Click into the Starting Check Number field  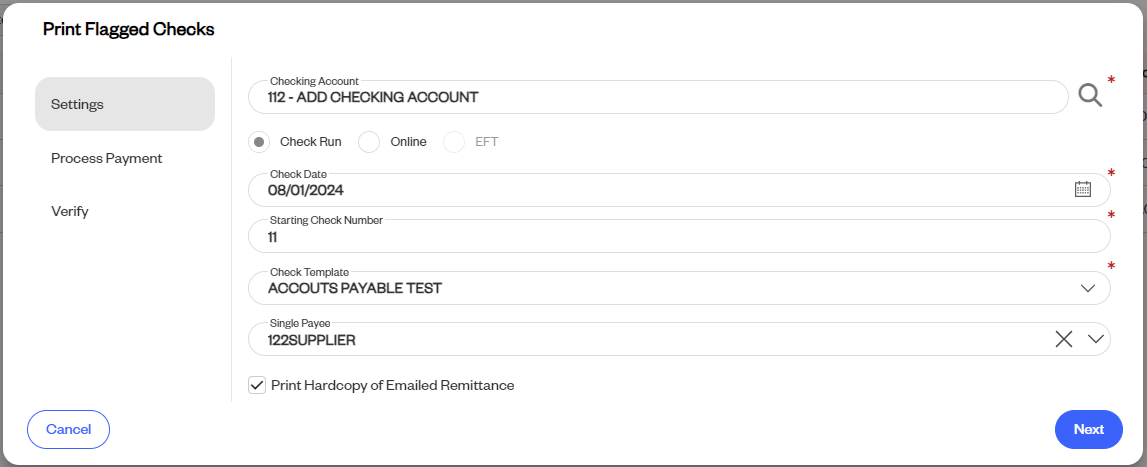679,236
